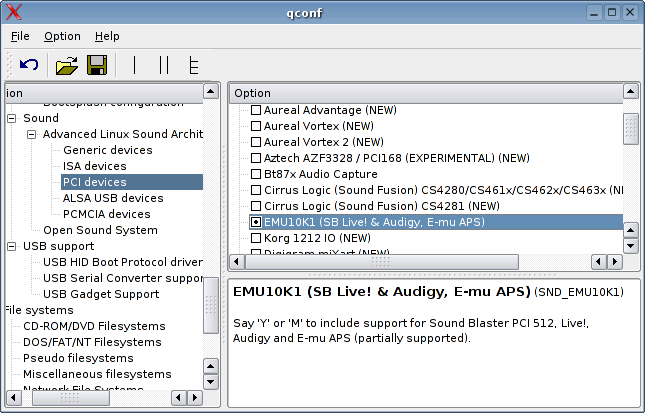Click the vertical scrollbar thumb in options list
The width and height of the screenshot is (645, 413).
click(x=631, y=129)
